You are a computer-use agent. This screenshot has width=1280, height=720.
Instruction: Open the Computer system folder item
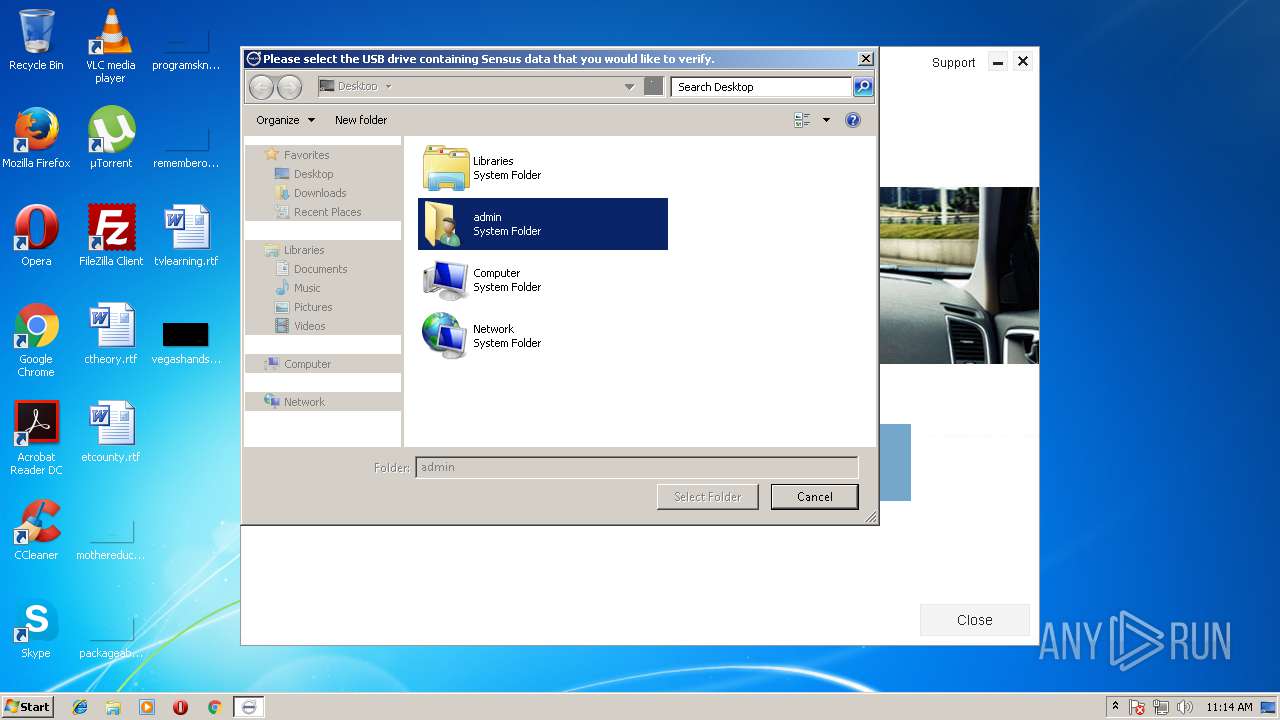click(543, 280)
